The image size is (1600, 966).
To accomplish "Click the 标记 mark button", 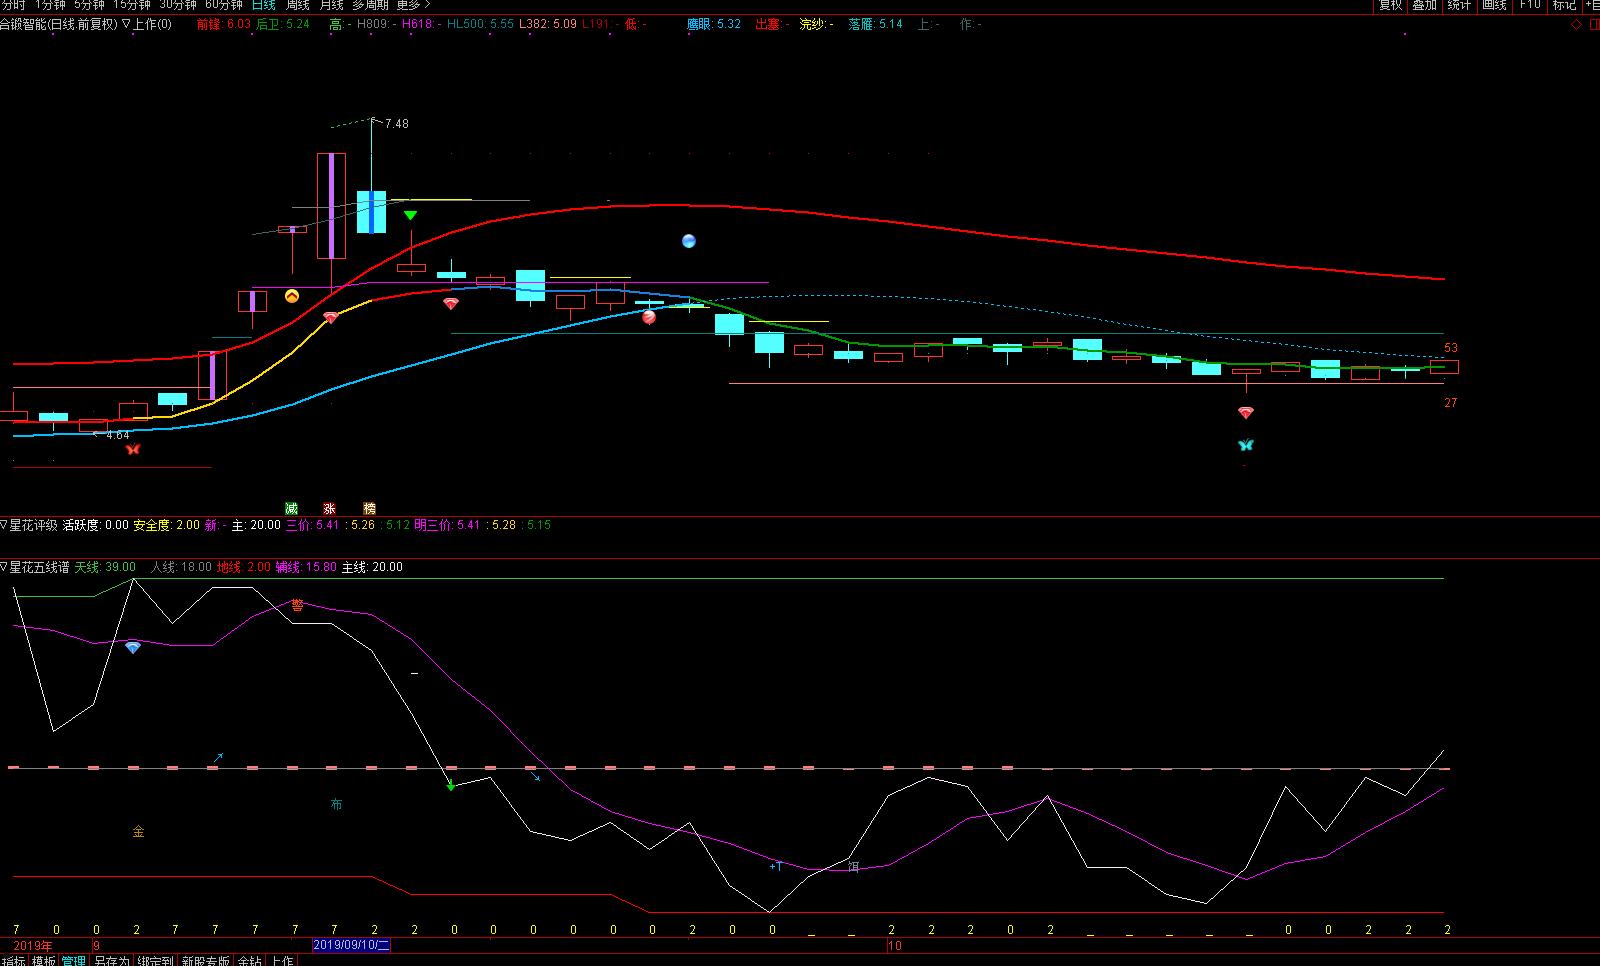I will coord(1564,5).
